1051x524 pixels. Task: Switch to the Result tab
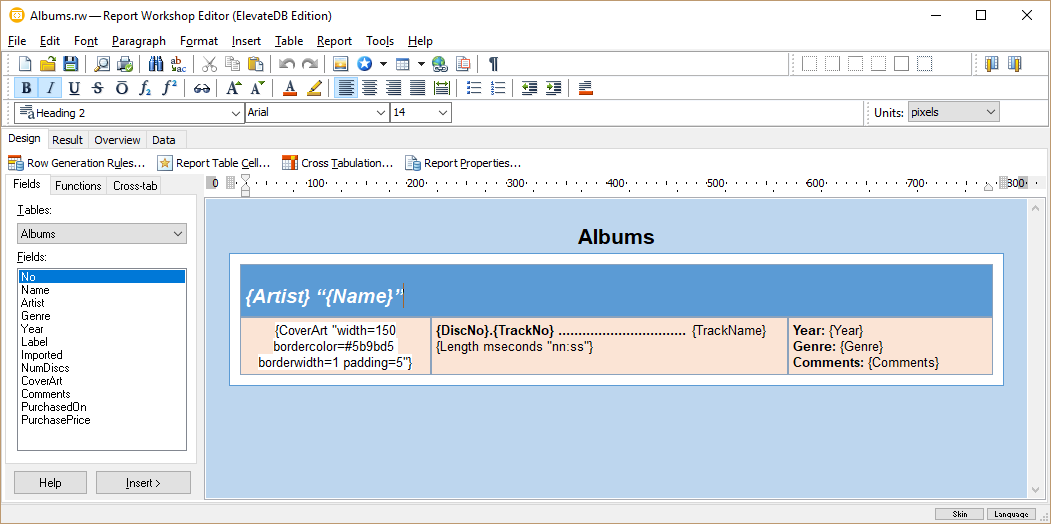pyautogui.click(x=68, y=140)
